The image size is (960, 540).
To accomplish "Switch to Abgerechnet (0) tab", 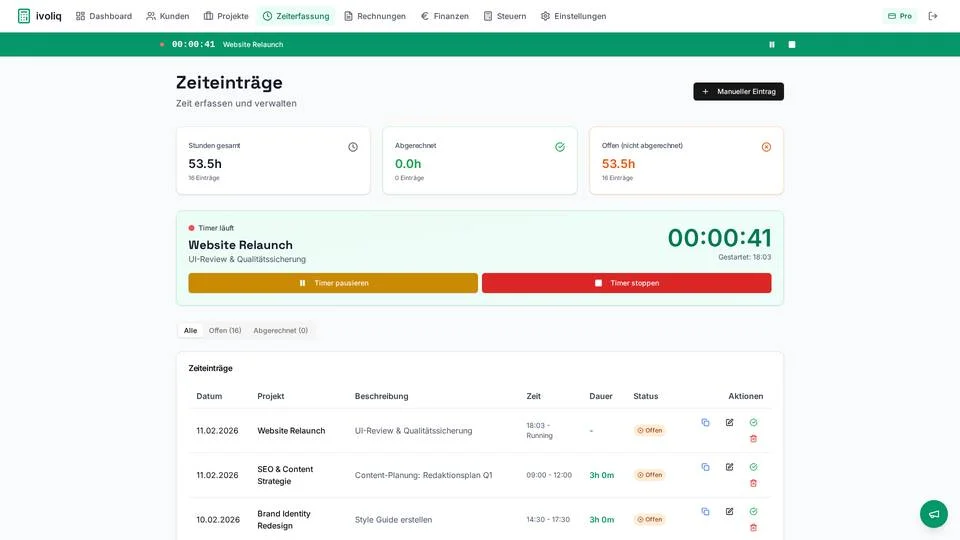I will coord(280,331).
